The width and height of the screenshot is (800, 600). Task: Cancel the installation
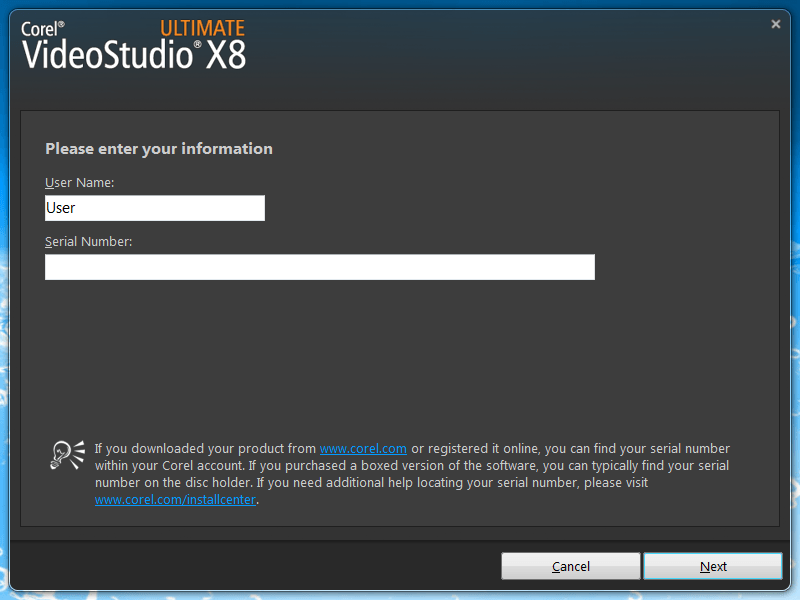(570, 566)
